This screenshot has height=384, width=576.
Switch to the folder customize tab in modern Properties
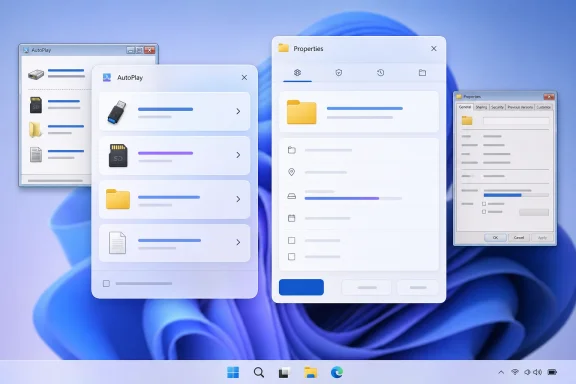422,73
